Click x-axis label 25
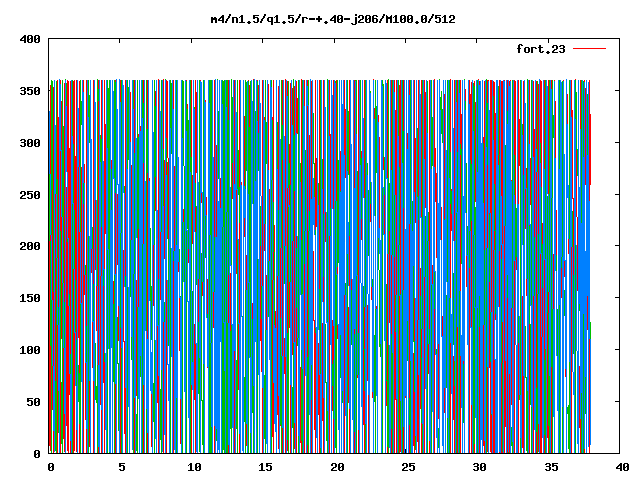640x480 pixels. tap(409, 467)
